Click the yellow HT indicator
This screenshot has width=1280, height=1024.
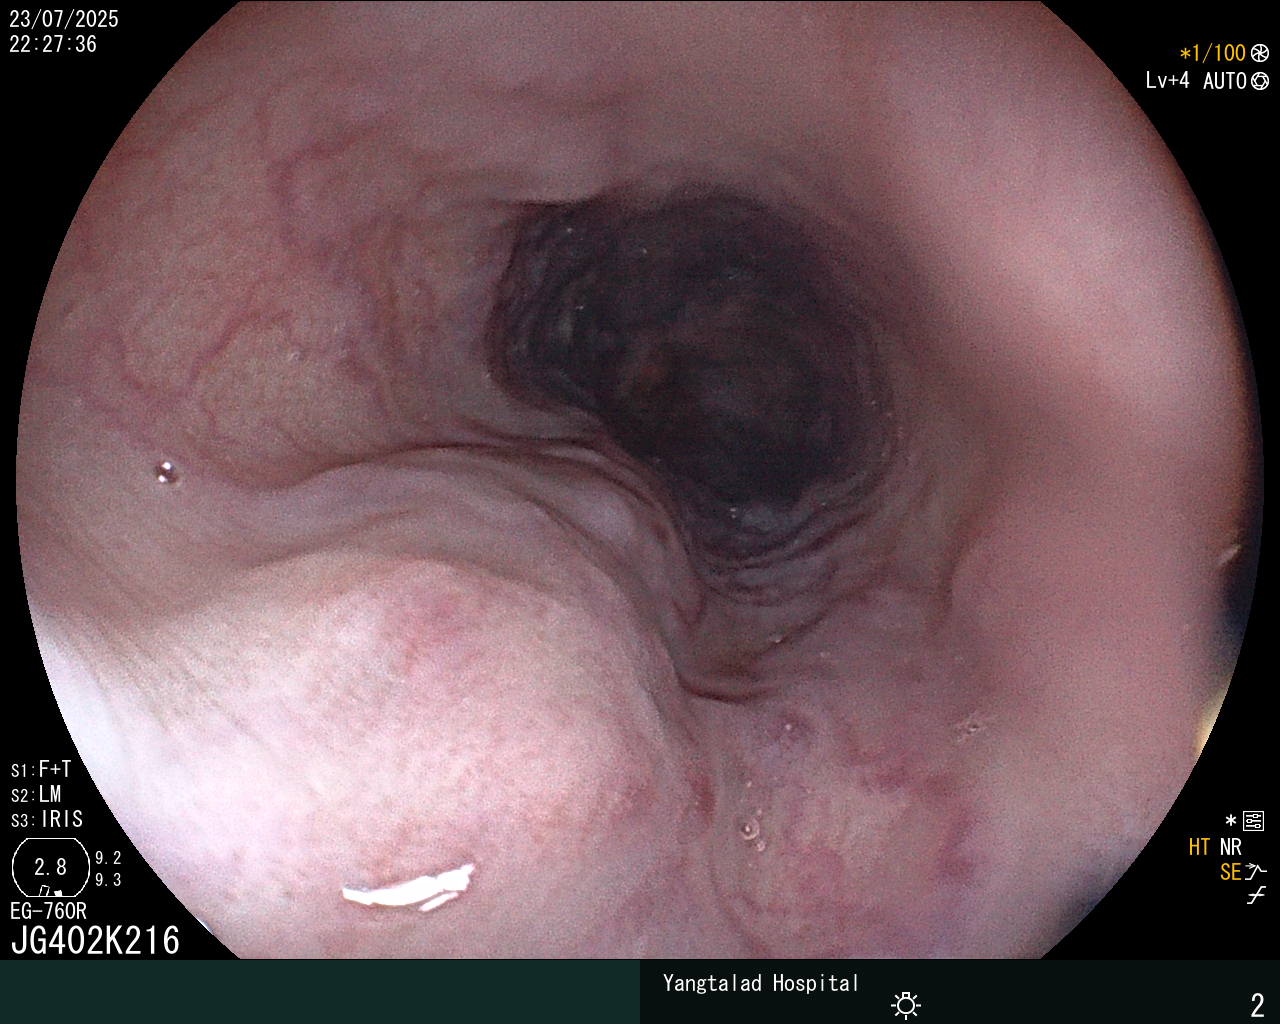tap(1200, 848)
